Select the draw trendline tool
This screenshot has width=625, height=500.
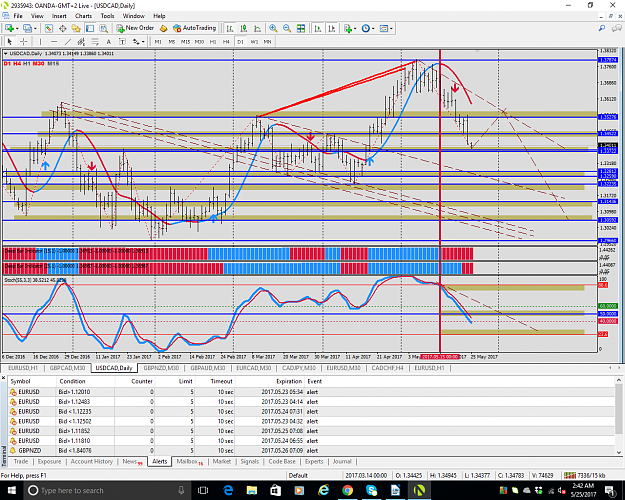(x=68, y=41)
